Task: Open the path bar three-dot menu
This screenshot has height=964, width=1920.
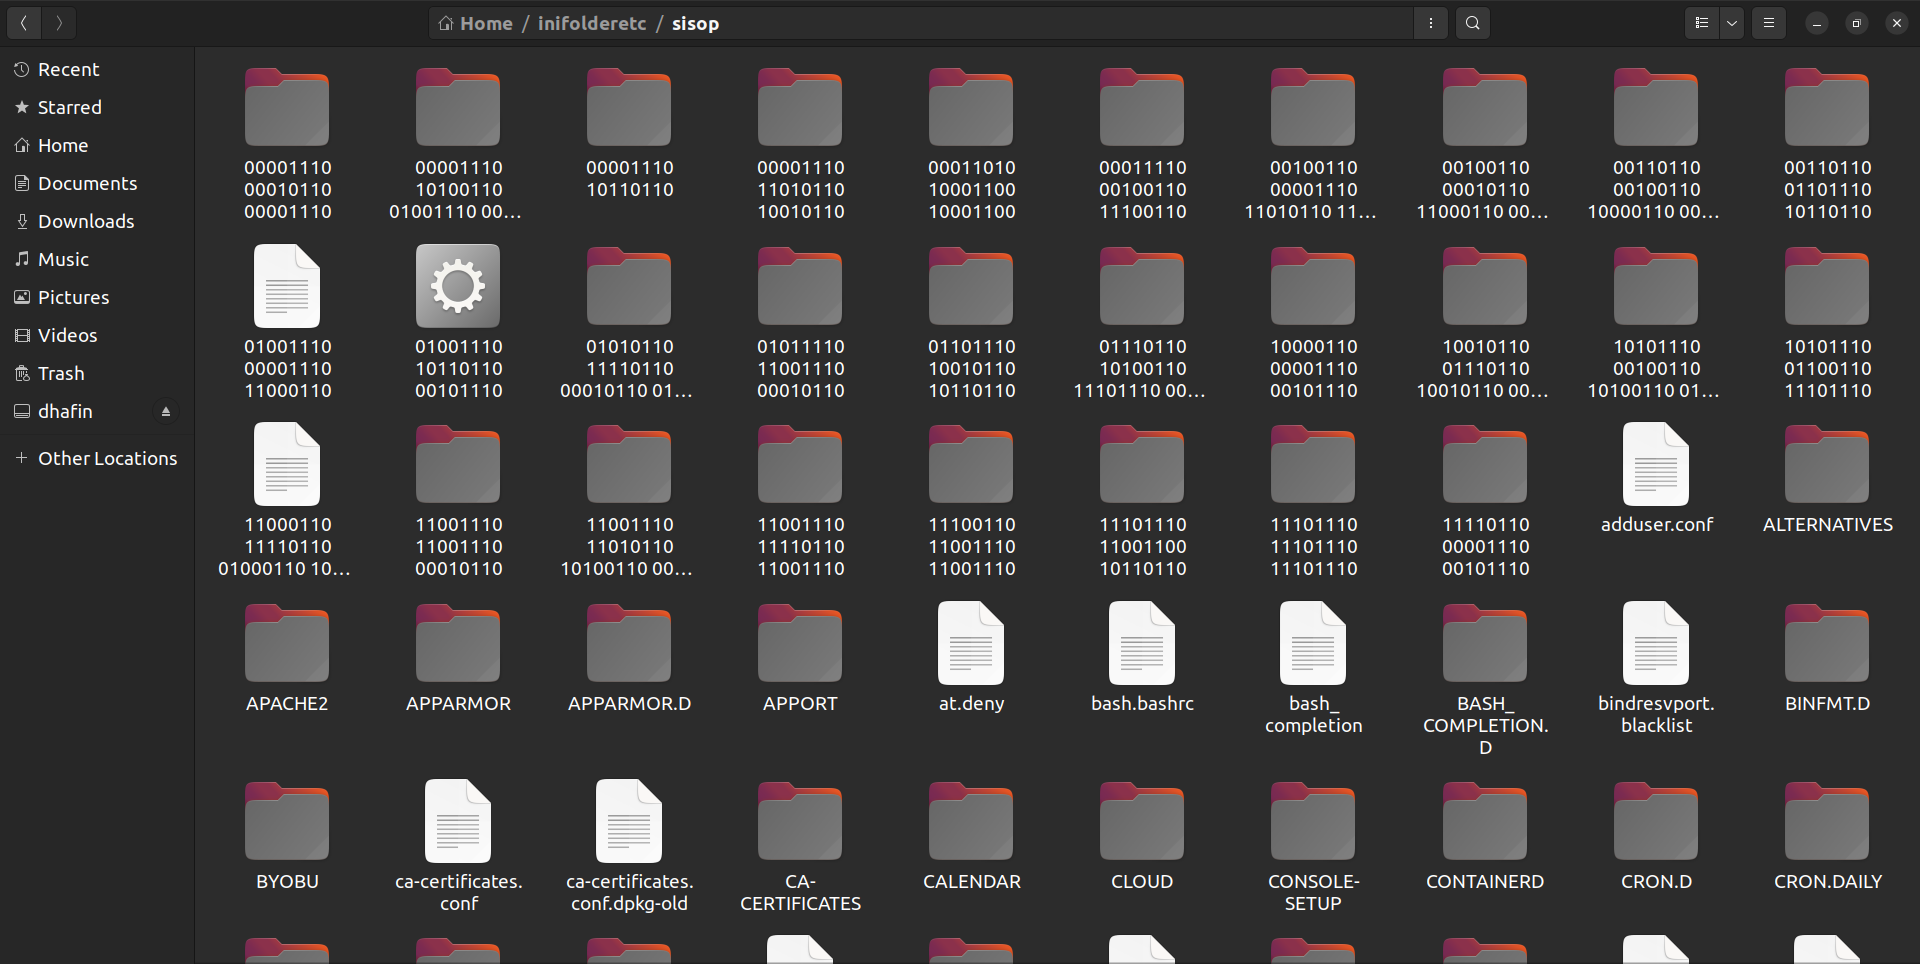Action: pos(1431,23)
